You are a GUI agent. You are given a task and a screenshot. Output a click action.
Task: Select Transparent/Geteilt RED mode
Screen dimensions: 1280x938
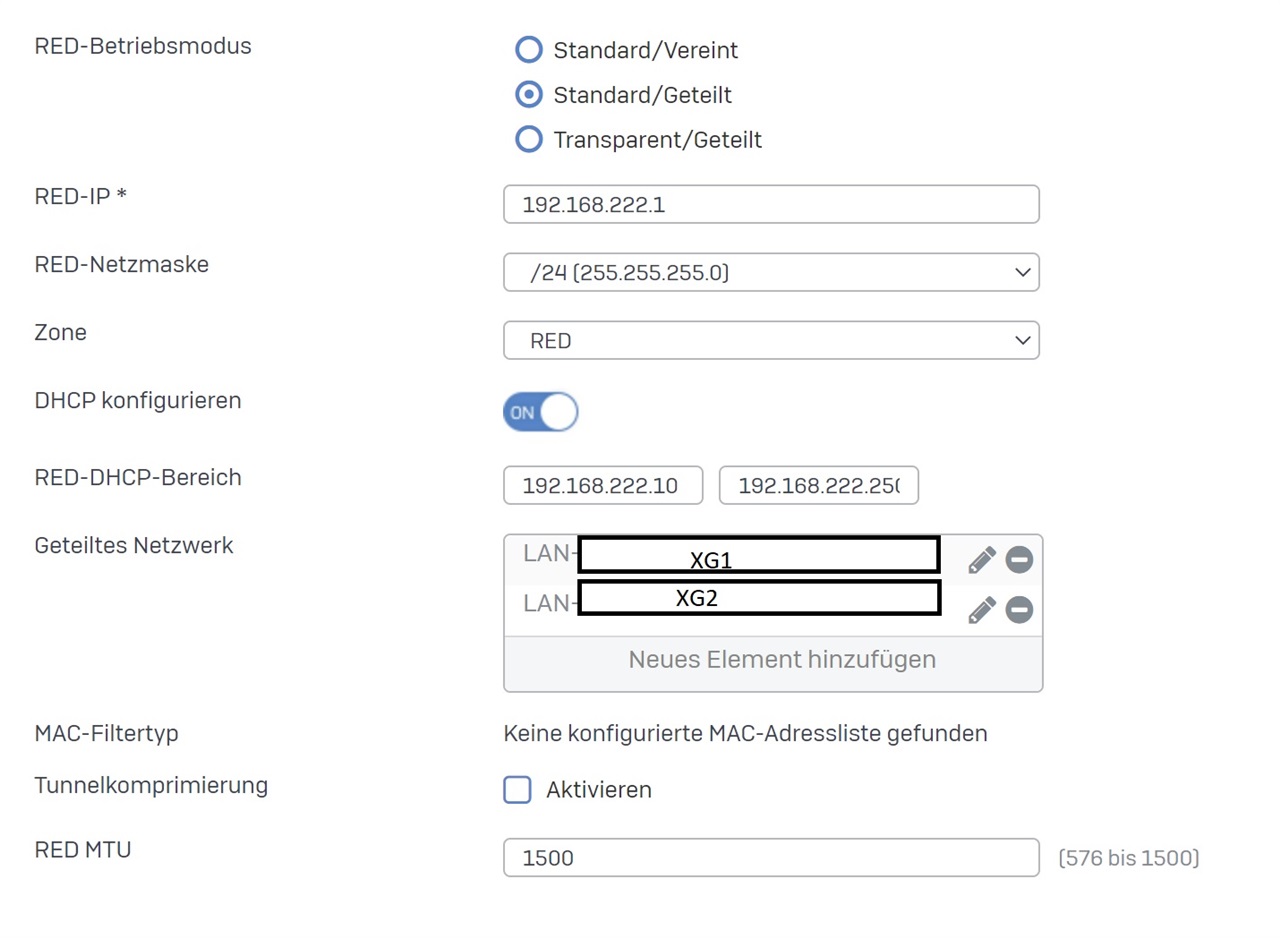pyautogui.click(x=527, y=140)
